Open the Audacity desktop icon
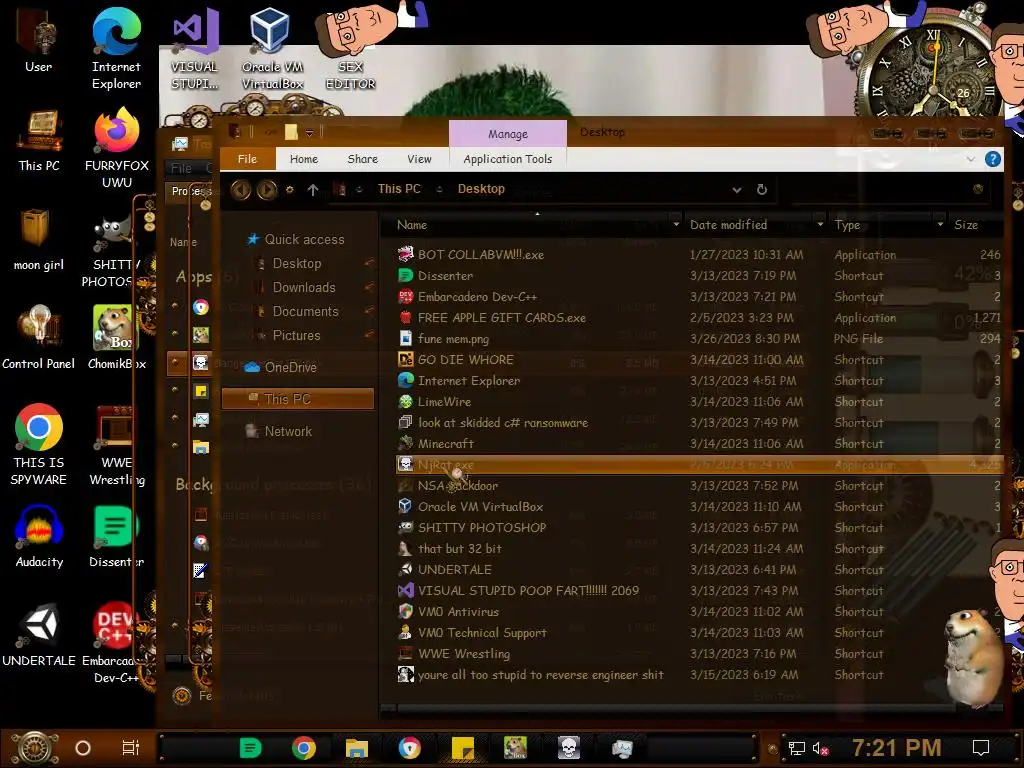Image resolution: width=1024 pixels, height=768 pixels. (39, 537)
